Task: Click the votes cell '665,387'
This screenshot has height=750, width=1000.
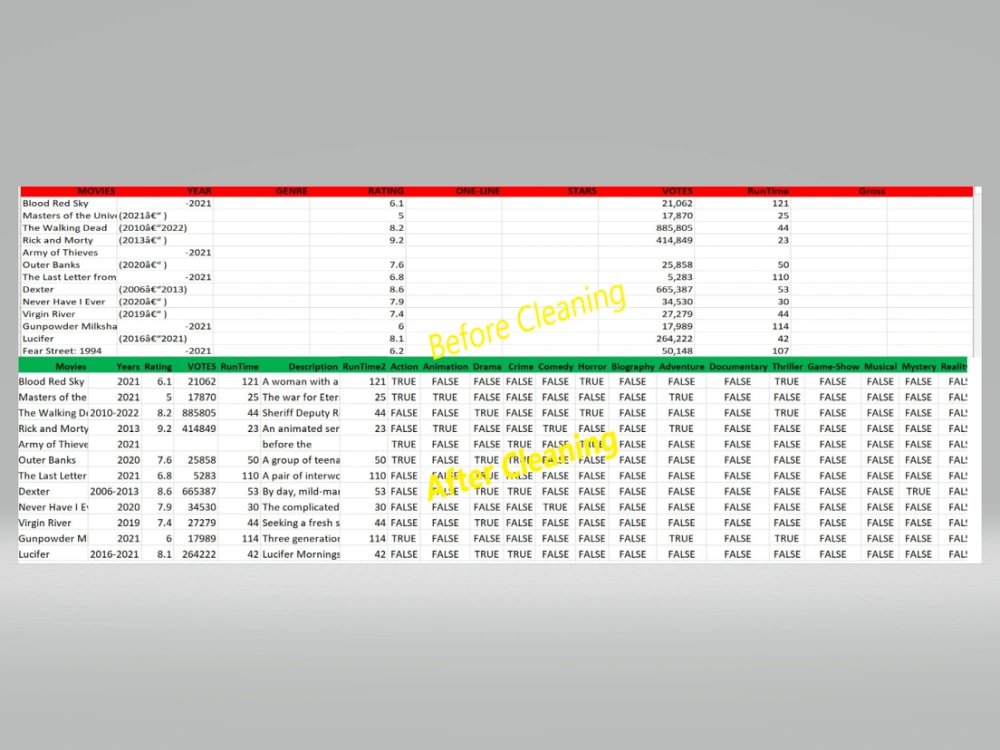Action: [x=674, y=289]
